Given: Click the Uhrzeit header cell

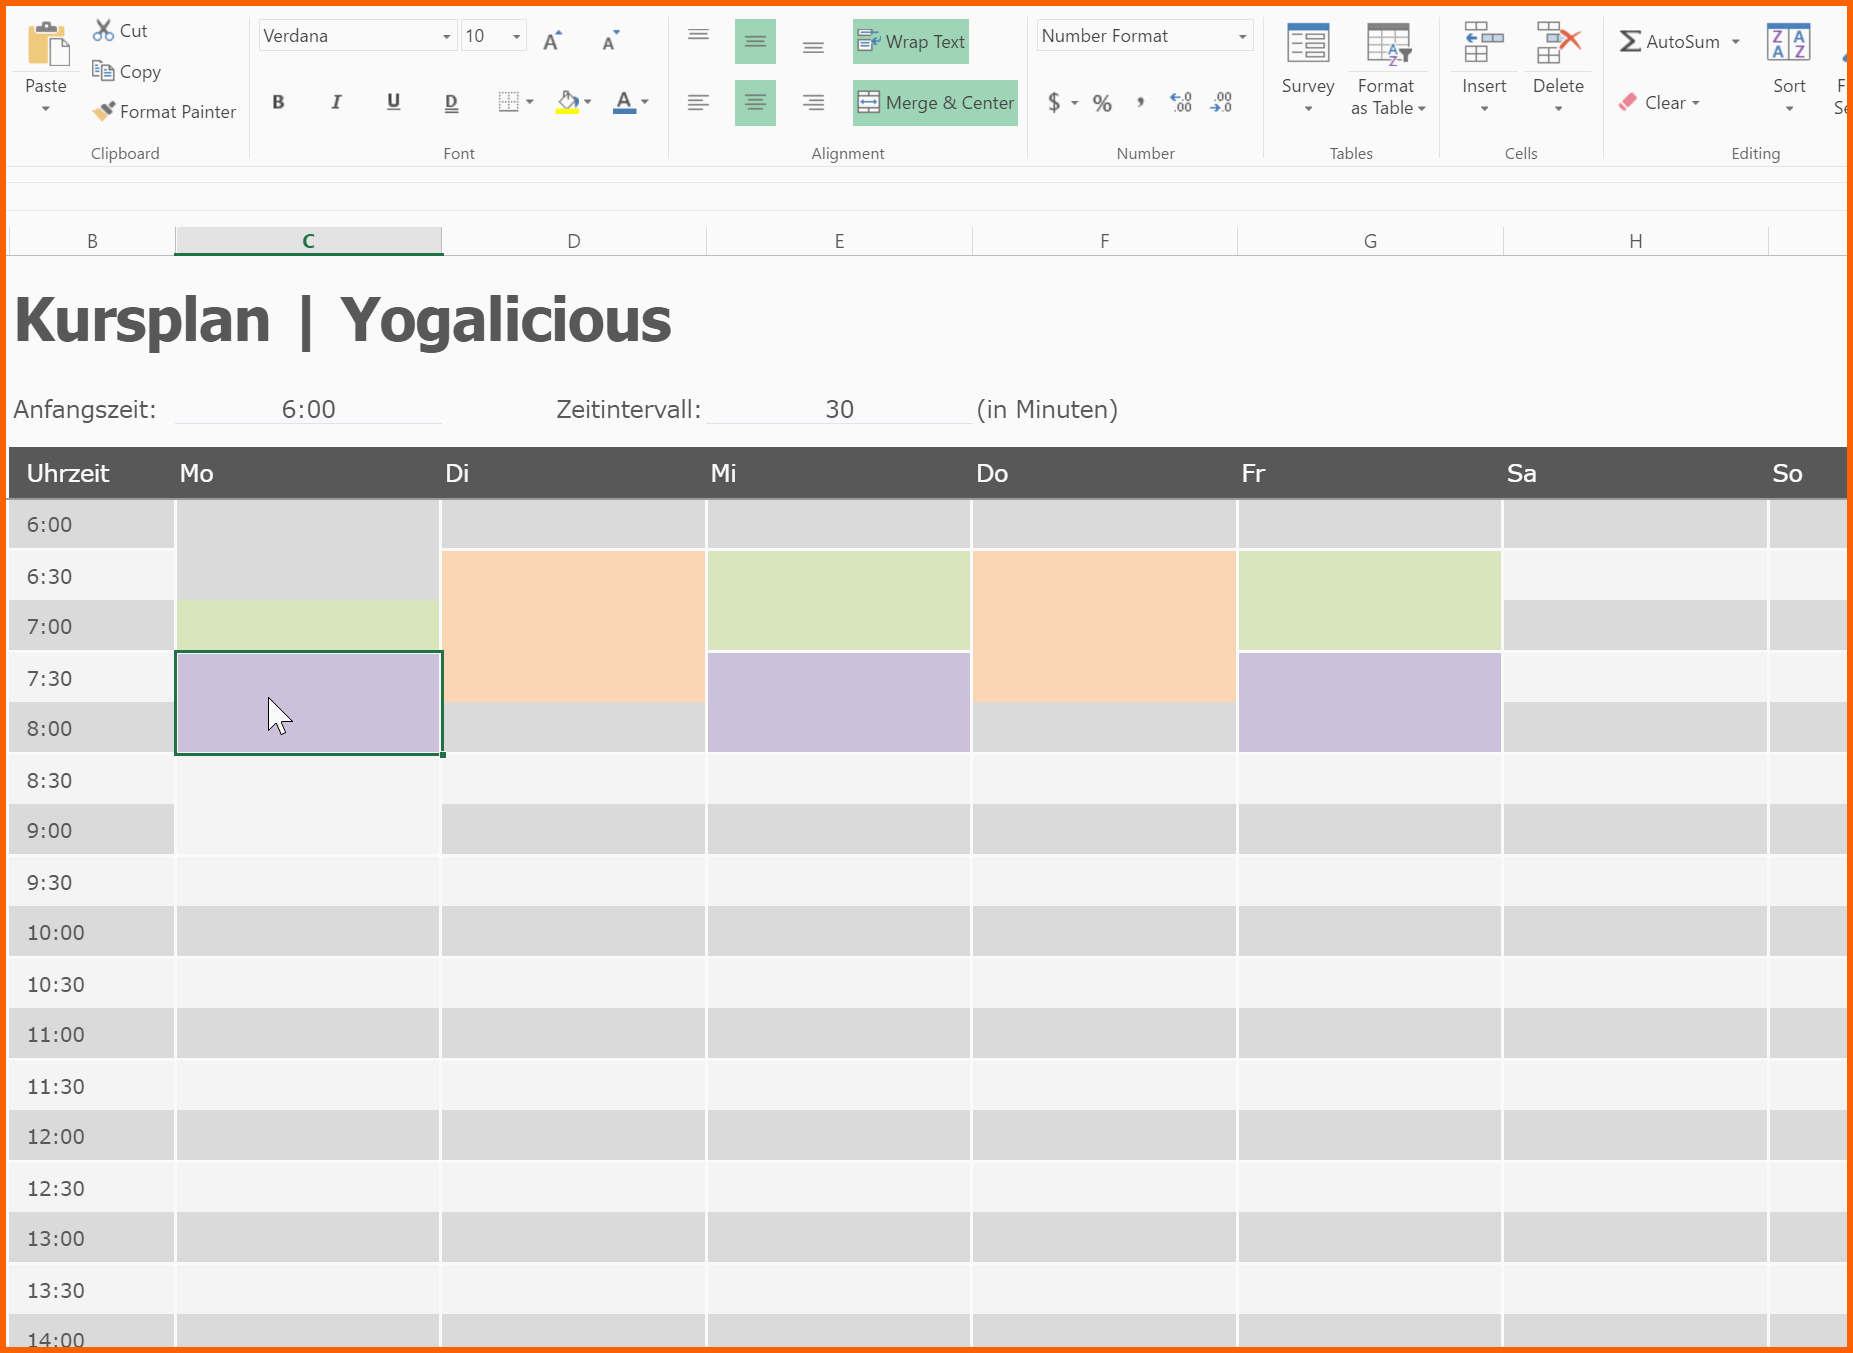Looking at the screenshot, I should pos(92,473).
